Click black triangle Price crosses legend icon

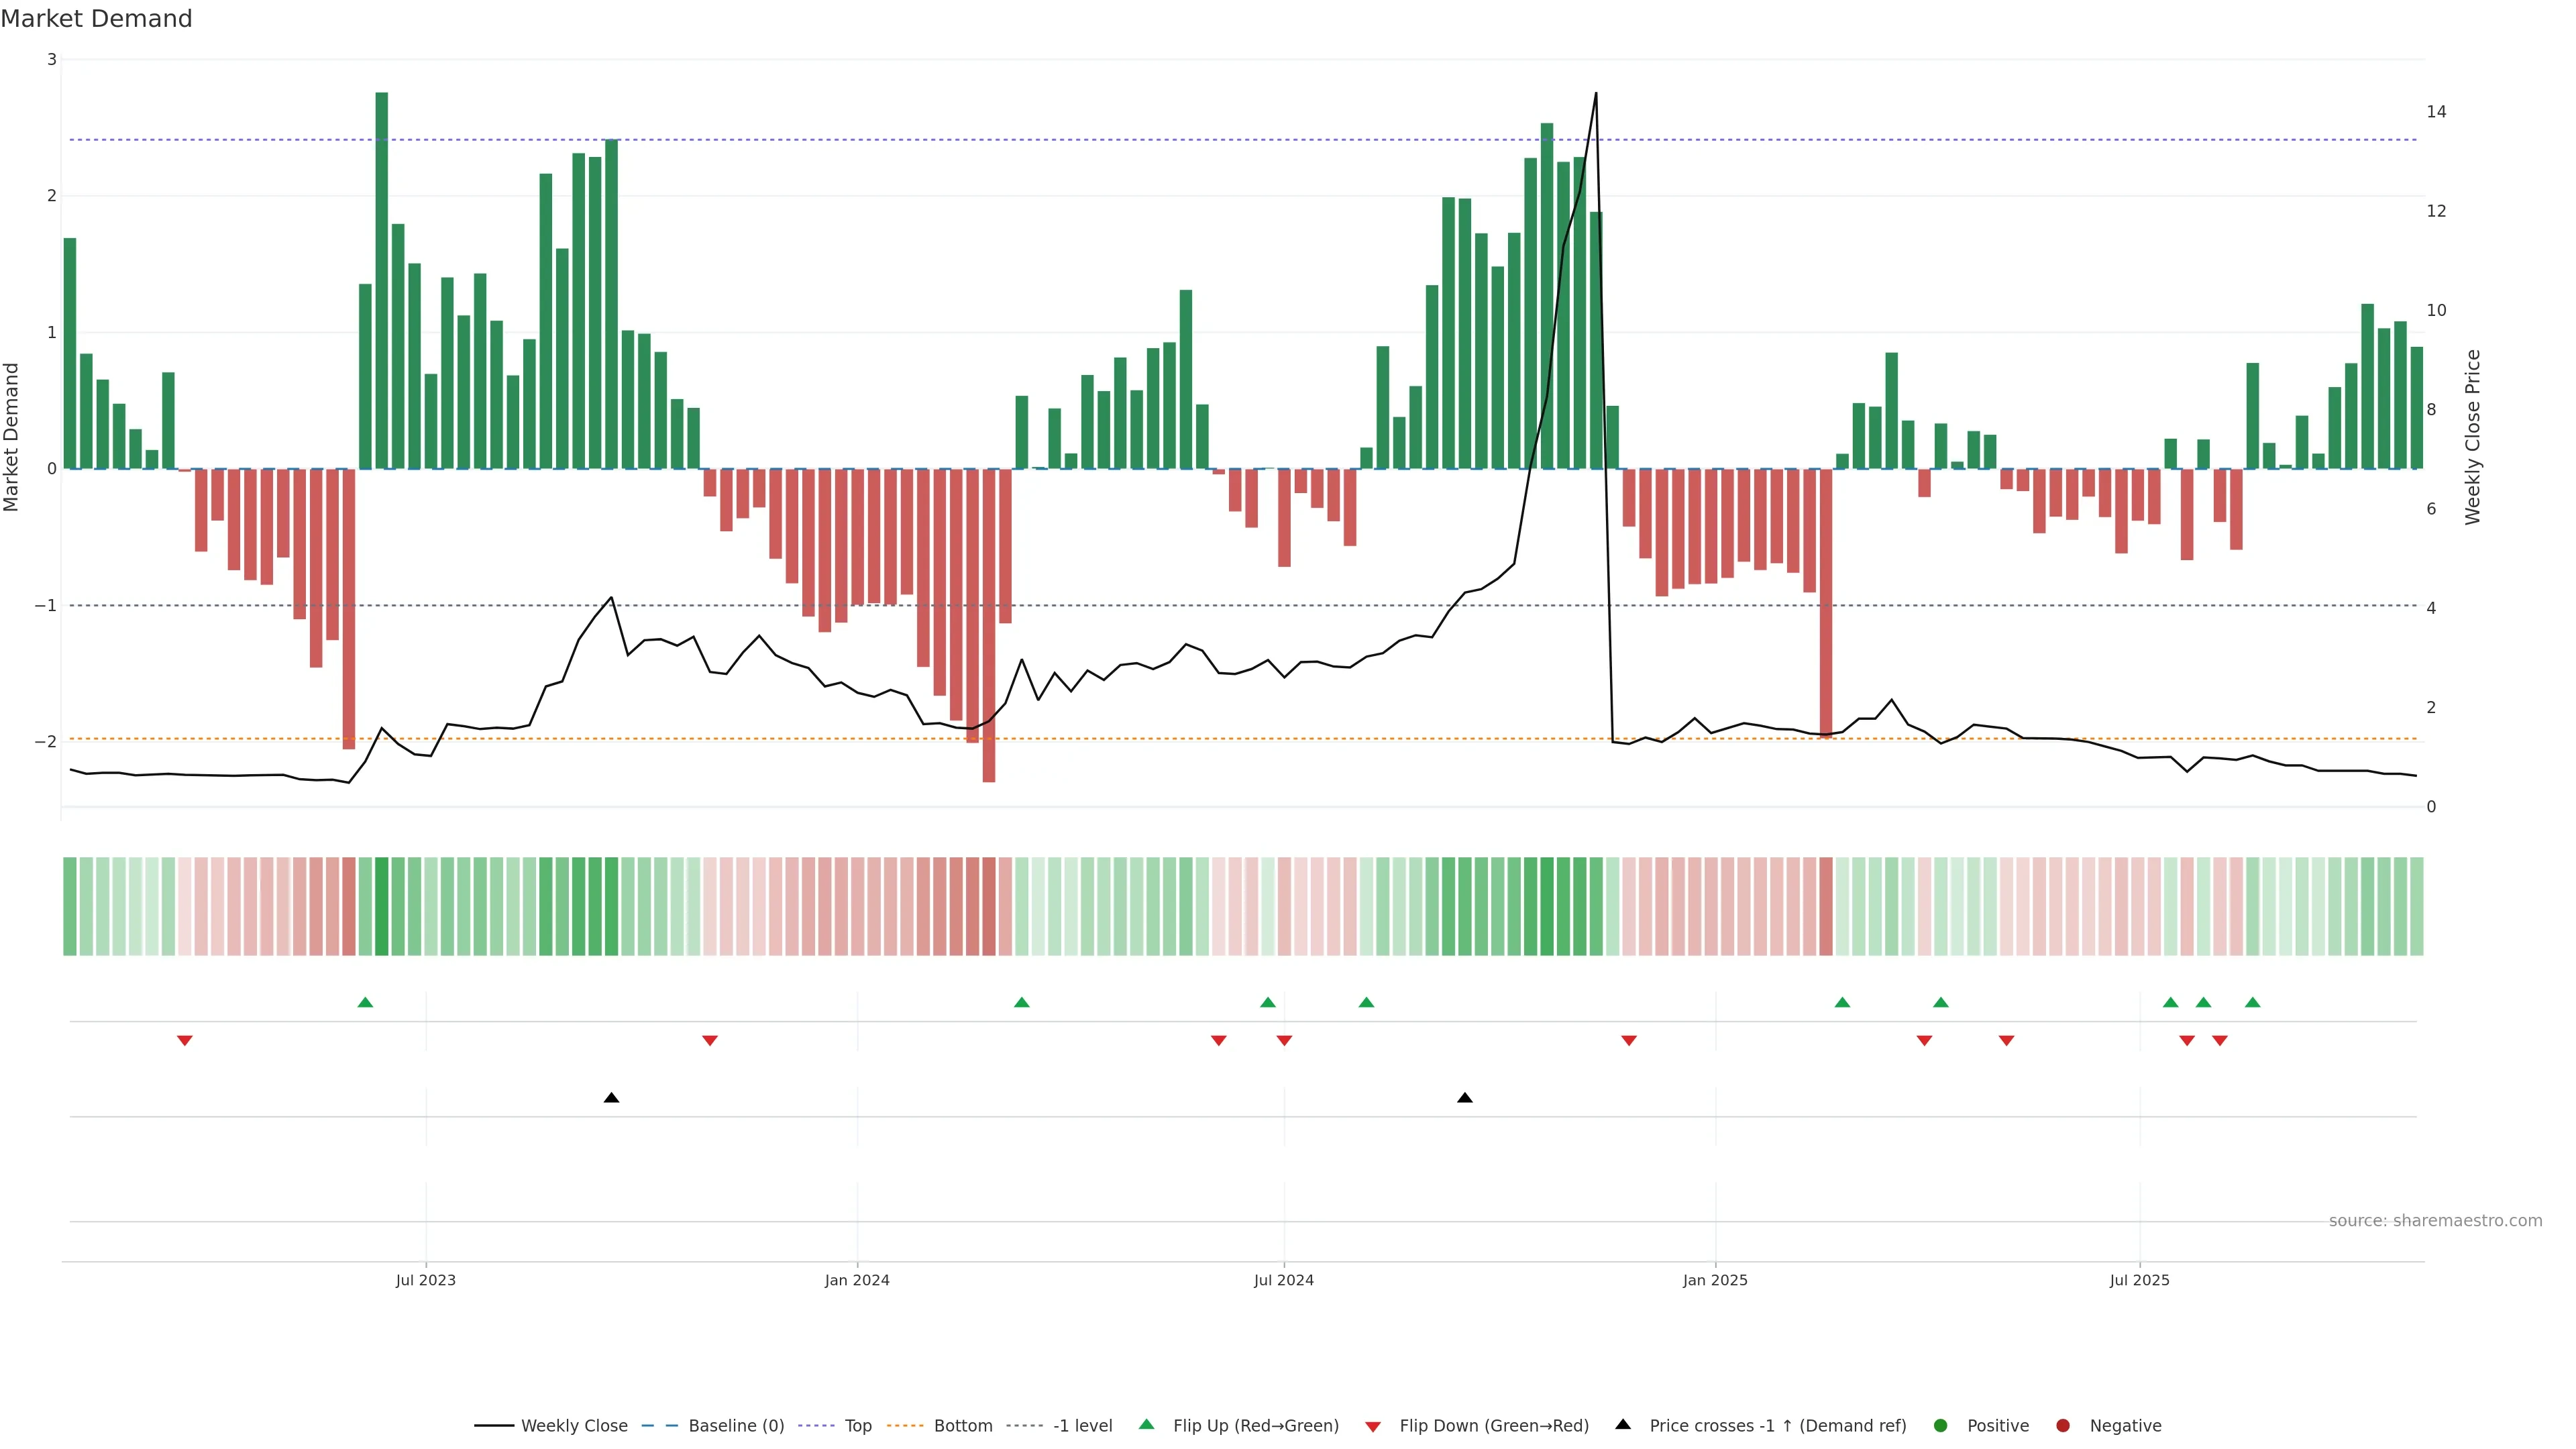pyautogui.click(x=1623, y=1424)
